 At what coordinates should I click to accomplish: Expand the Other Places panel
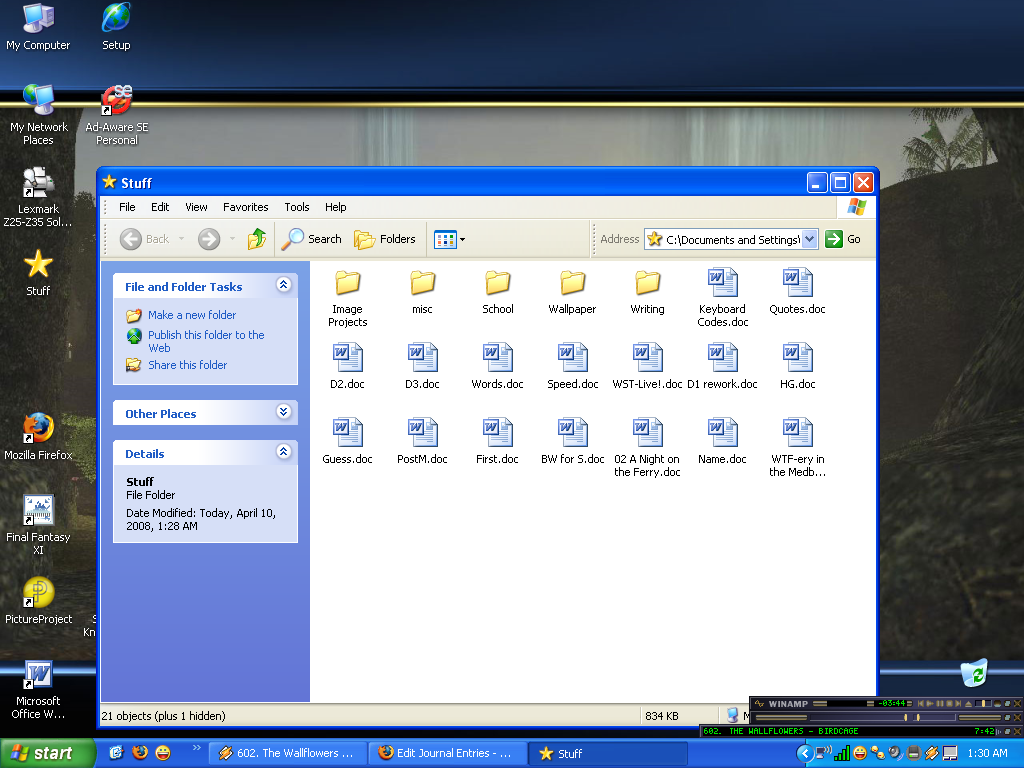pos(283,411)
